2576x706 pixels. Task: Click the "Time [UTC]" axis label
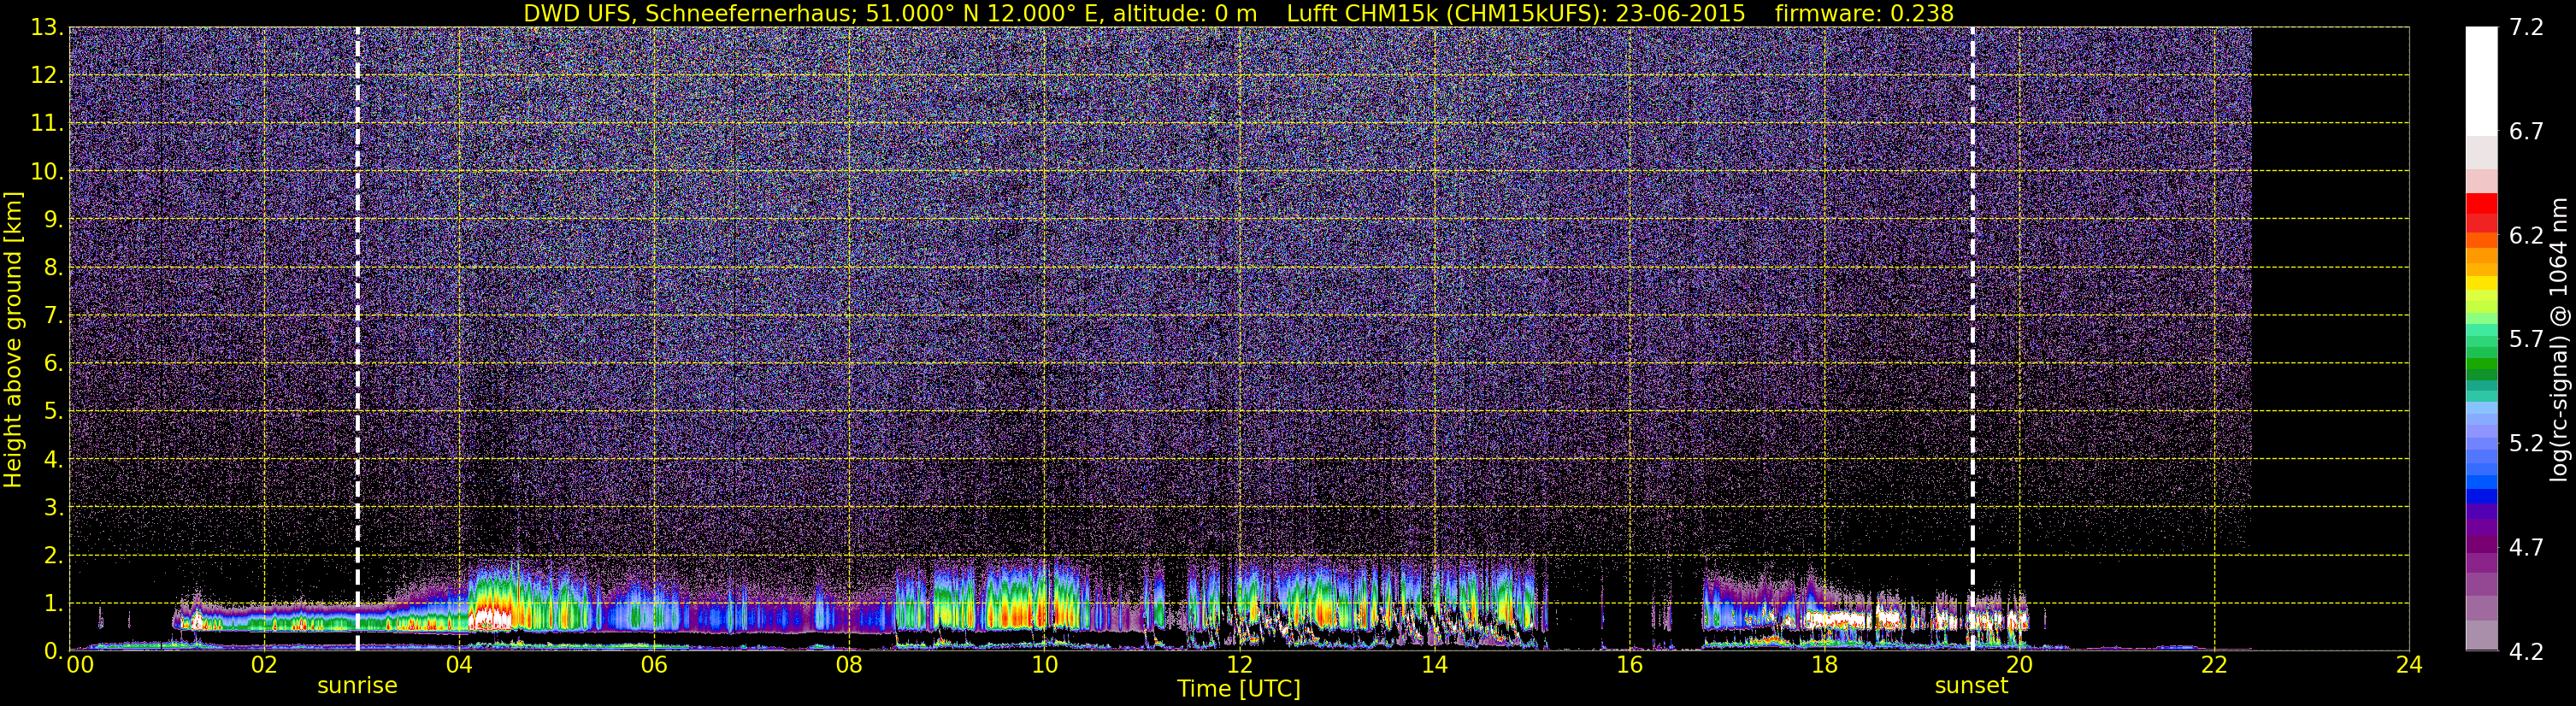[x=1238, y=689]
